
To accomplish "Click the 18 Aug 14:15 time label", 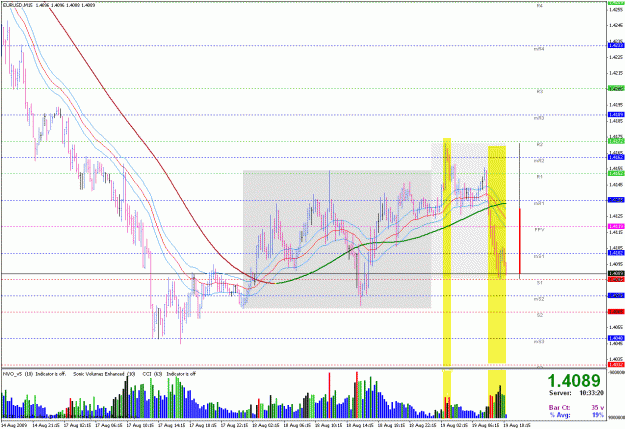I will (x=358, y=425).
